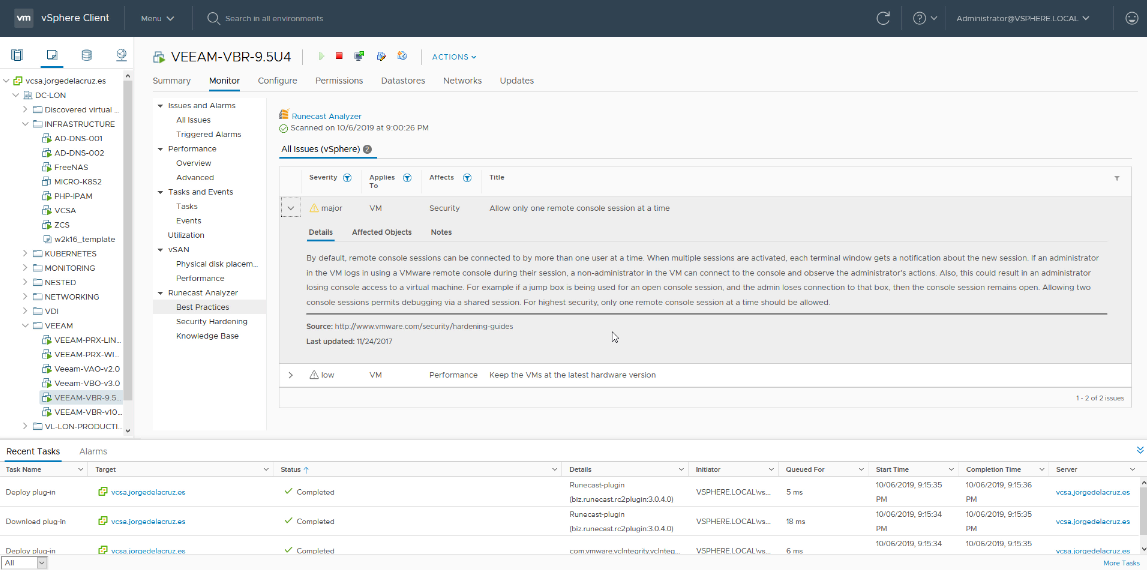The image size is (1147, 570).
Task: Show Affected Objects tab of issue
Action: (x=382, y=232)
